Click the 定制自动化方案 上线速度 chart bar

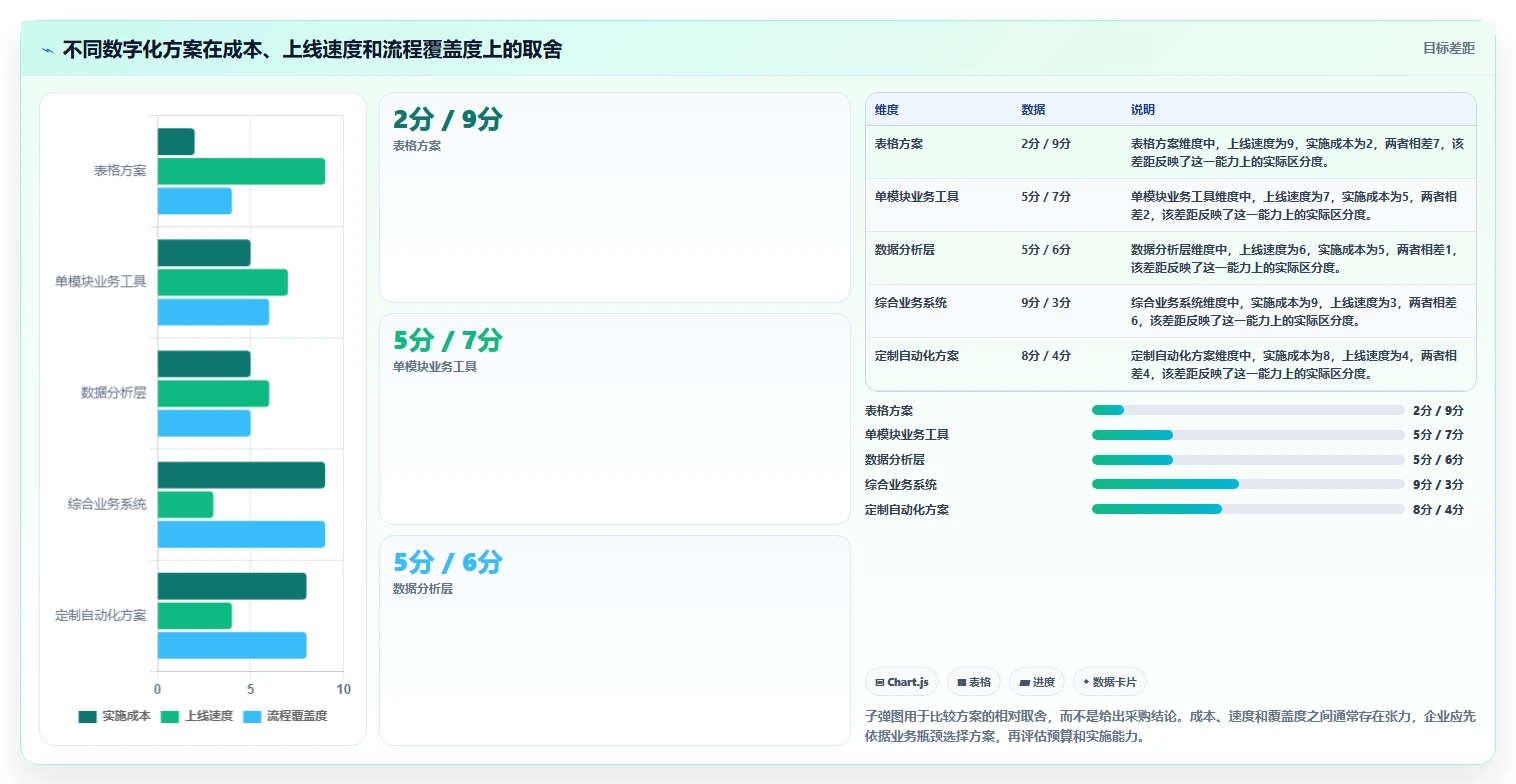point(195,616)
